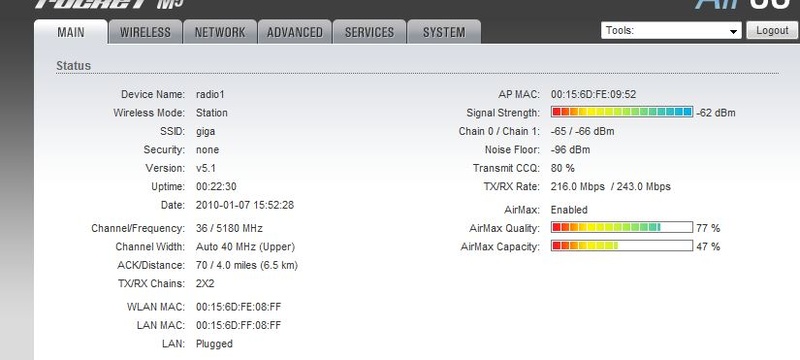Image resolution: width=800 pixels, height=360 pixels.
Task: Open the NETWORK tab
Action: tap(220, 32)
